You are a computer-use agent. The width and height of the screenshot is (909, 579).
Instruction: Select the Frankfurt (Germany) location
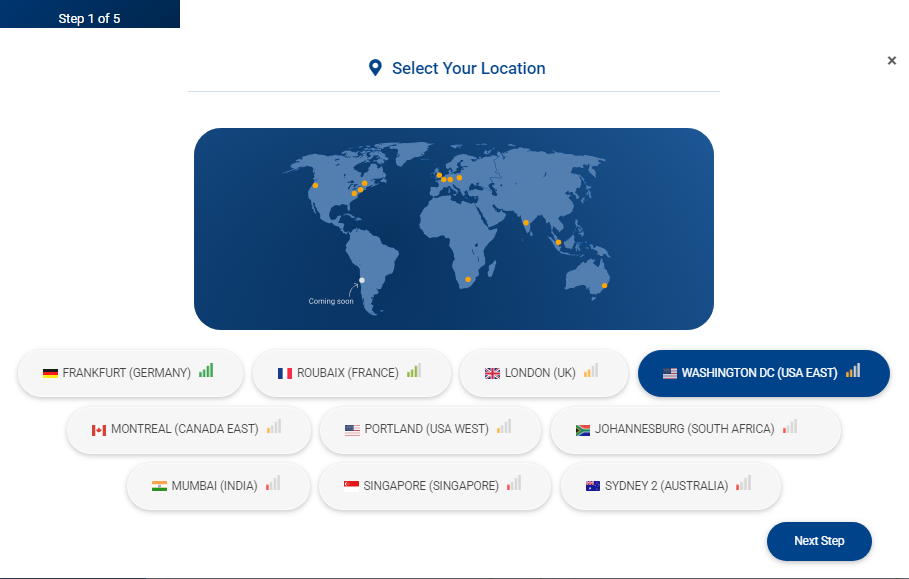(130, 373)
